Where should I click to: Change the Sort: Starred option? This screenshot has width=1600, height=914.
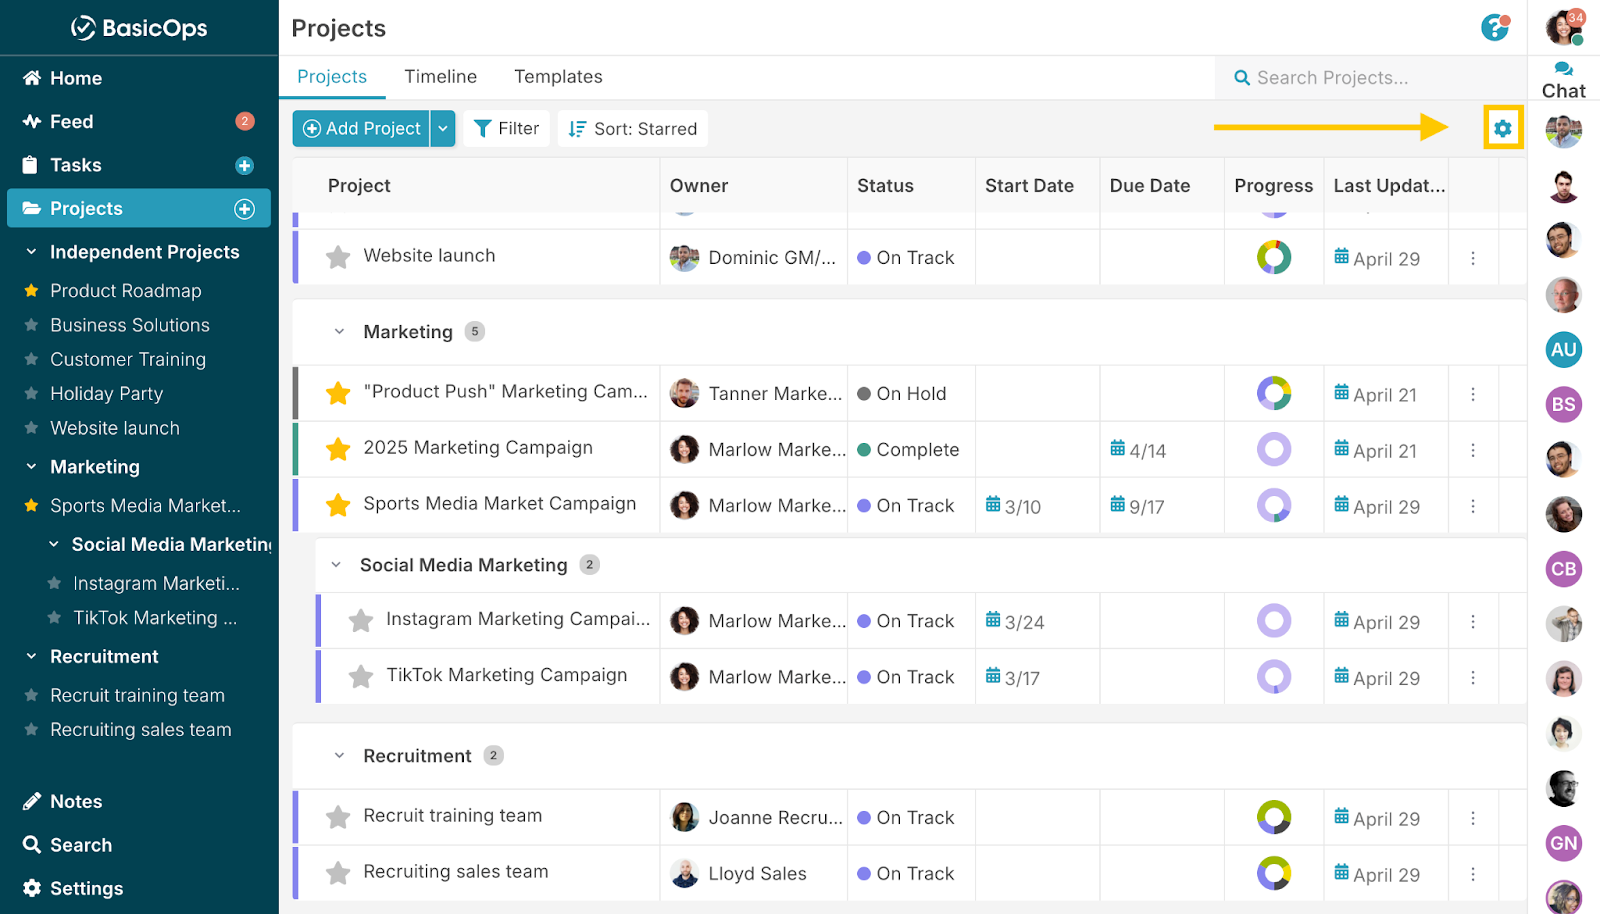[x=632, y=129]
